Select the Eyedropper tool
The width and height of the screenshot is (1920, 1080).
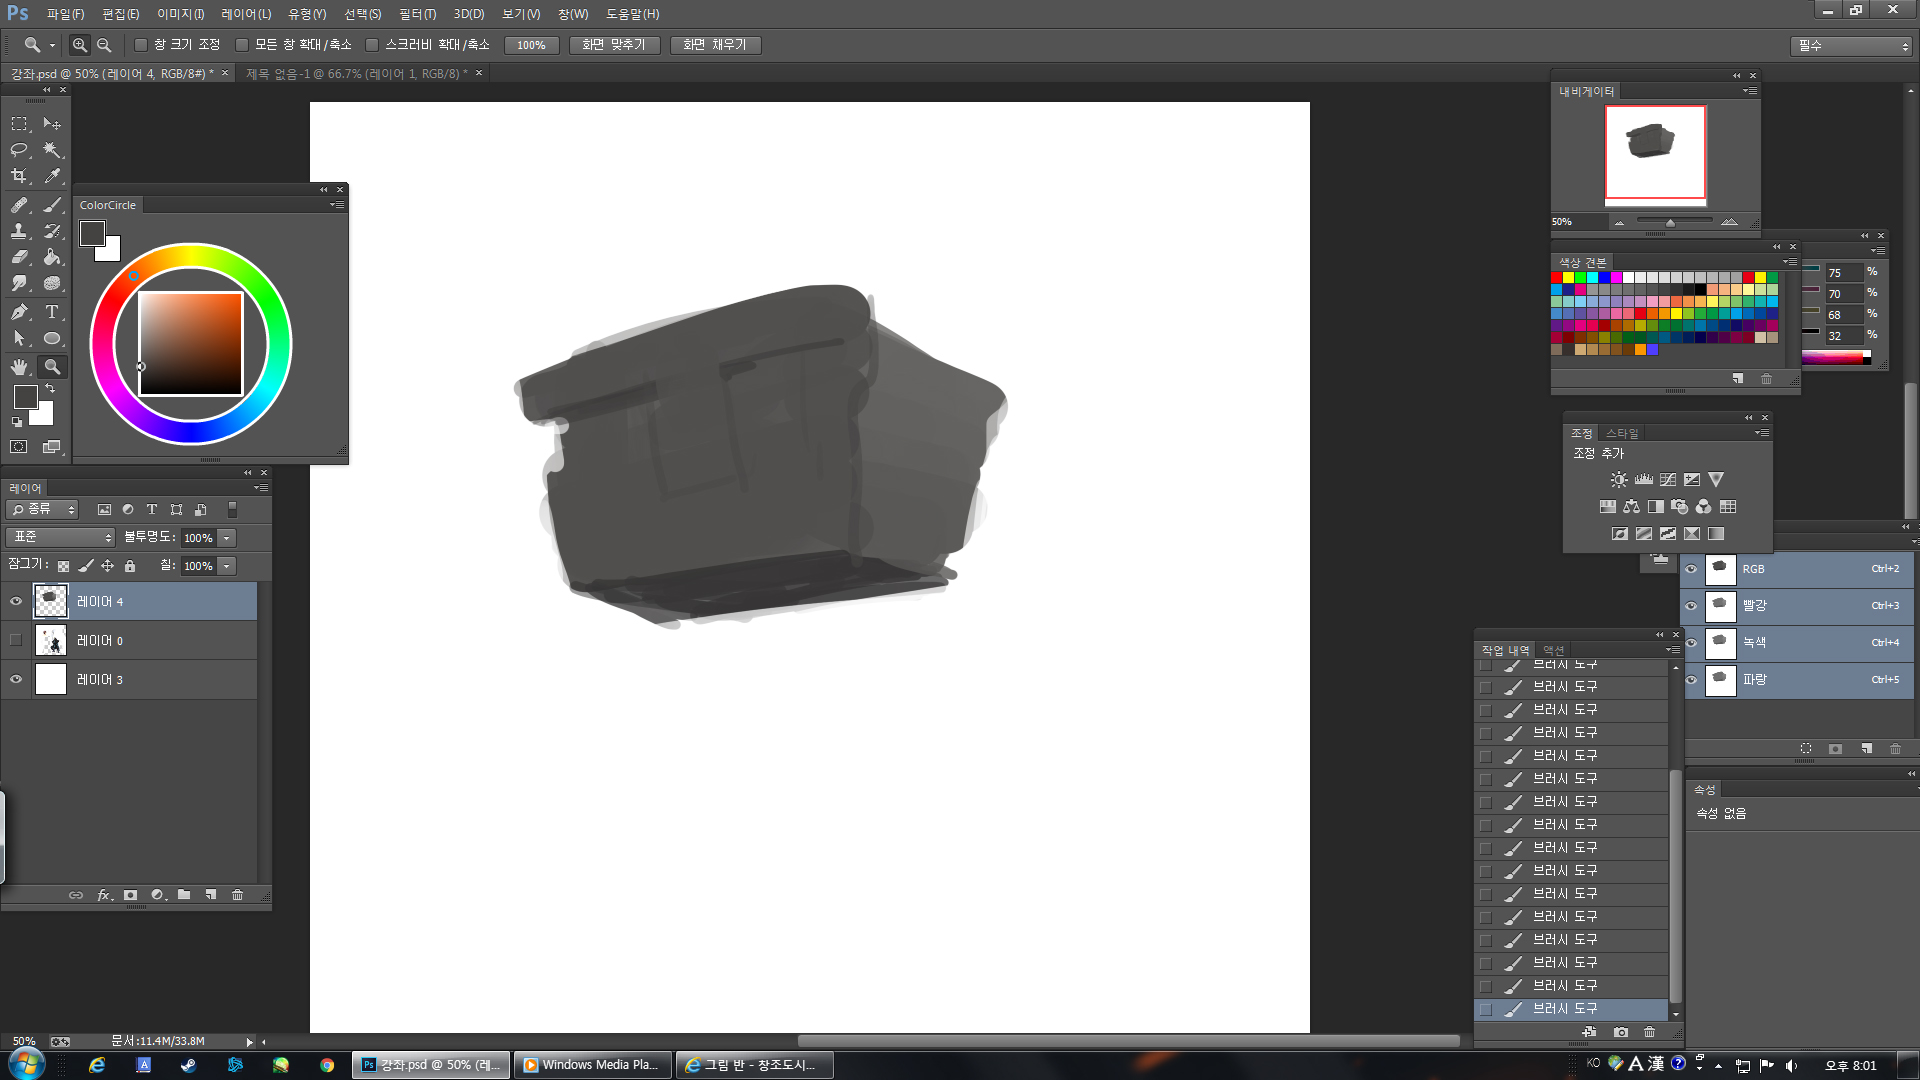[52, 176]
